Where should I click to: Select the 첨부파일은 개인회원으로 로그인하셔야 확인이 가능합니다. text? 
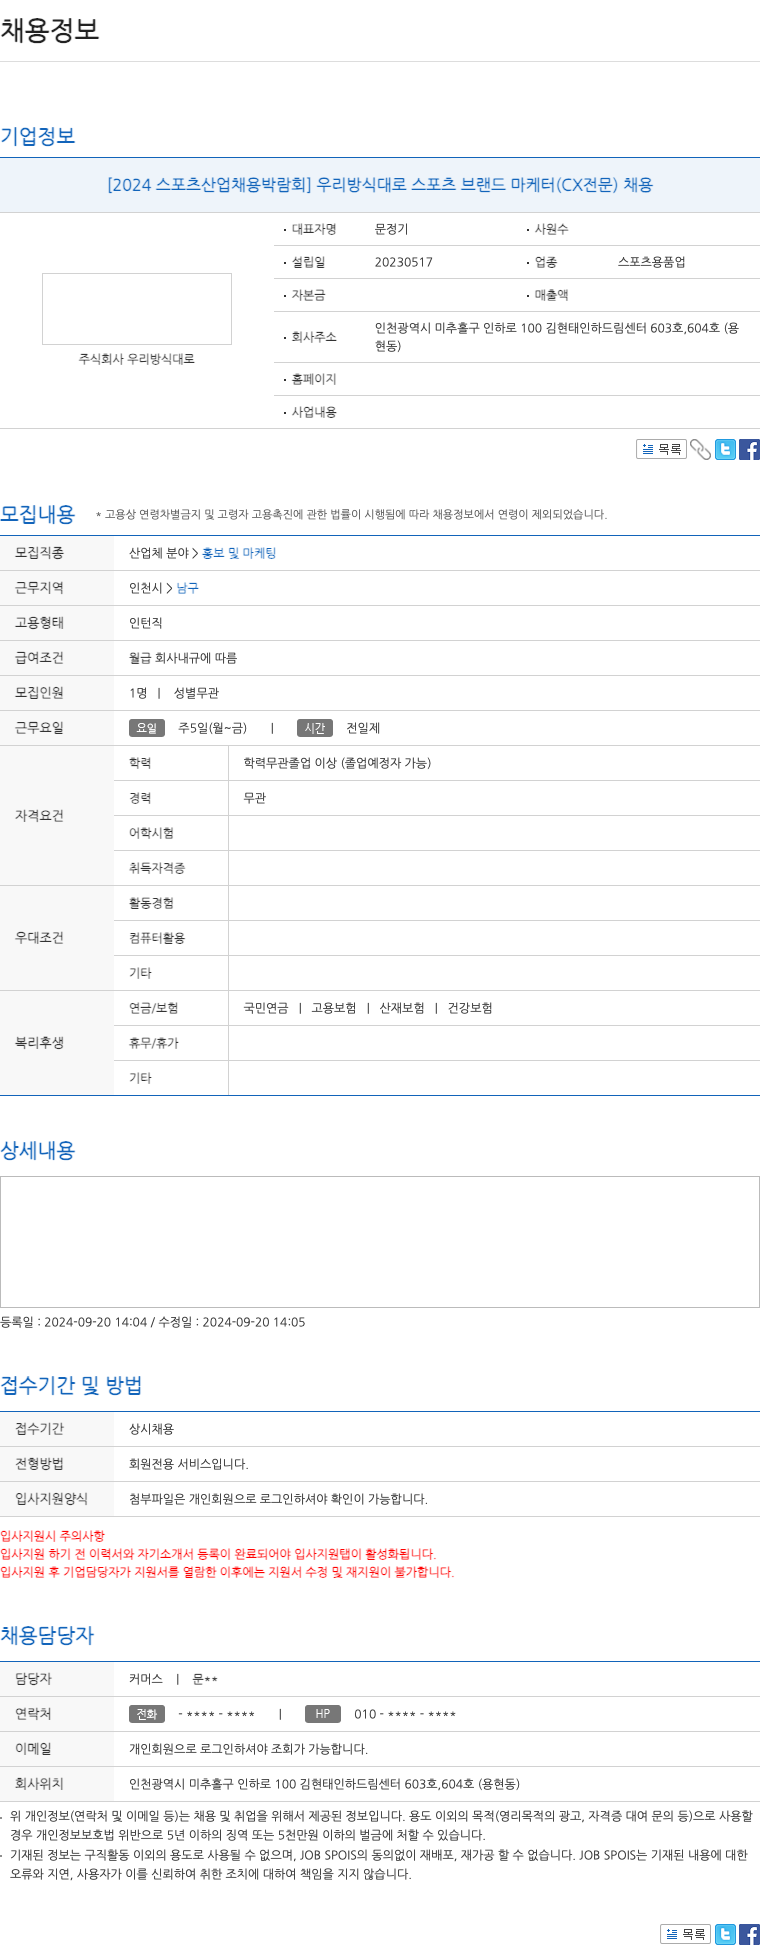278,1499
